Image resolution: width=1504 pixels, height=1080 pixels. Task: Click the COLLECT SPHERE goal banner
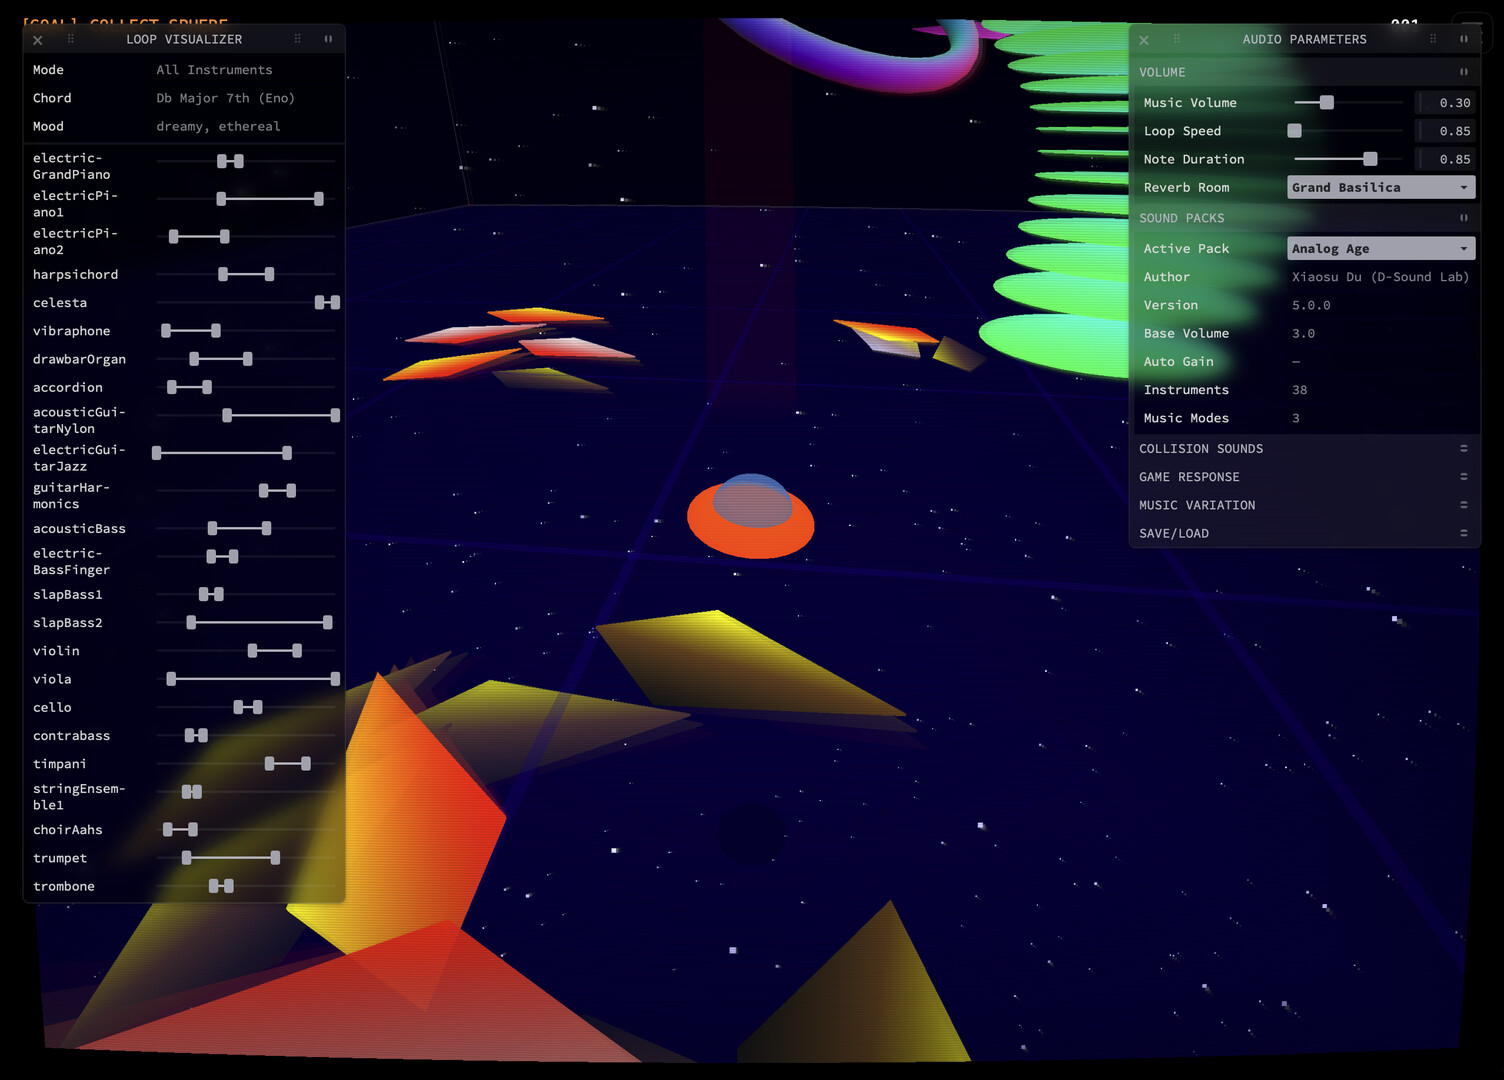click(127, 23)
